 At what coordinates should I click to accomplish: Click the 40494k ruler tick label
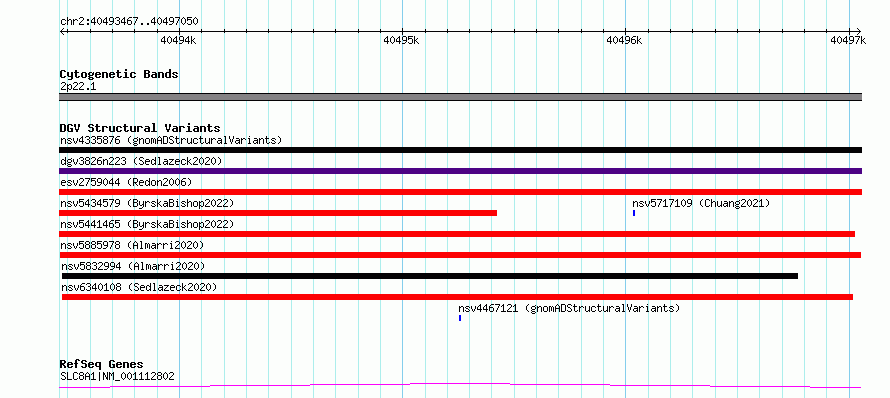[178, 40]
